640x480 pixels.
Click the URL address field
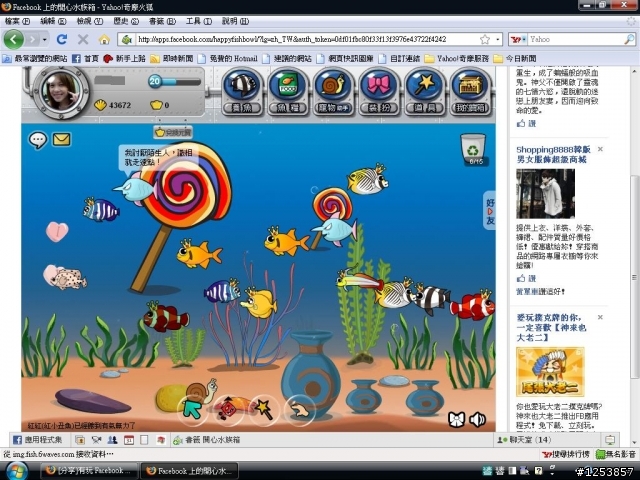click(306, 39)
